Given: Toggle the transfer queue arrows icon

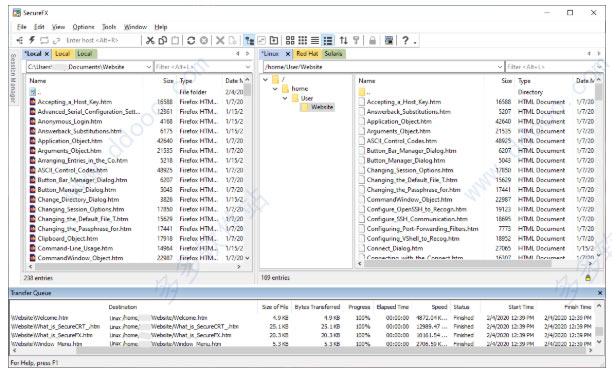Looking at the screenshot, I should (343, 40).
